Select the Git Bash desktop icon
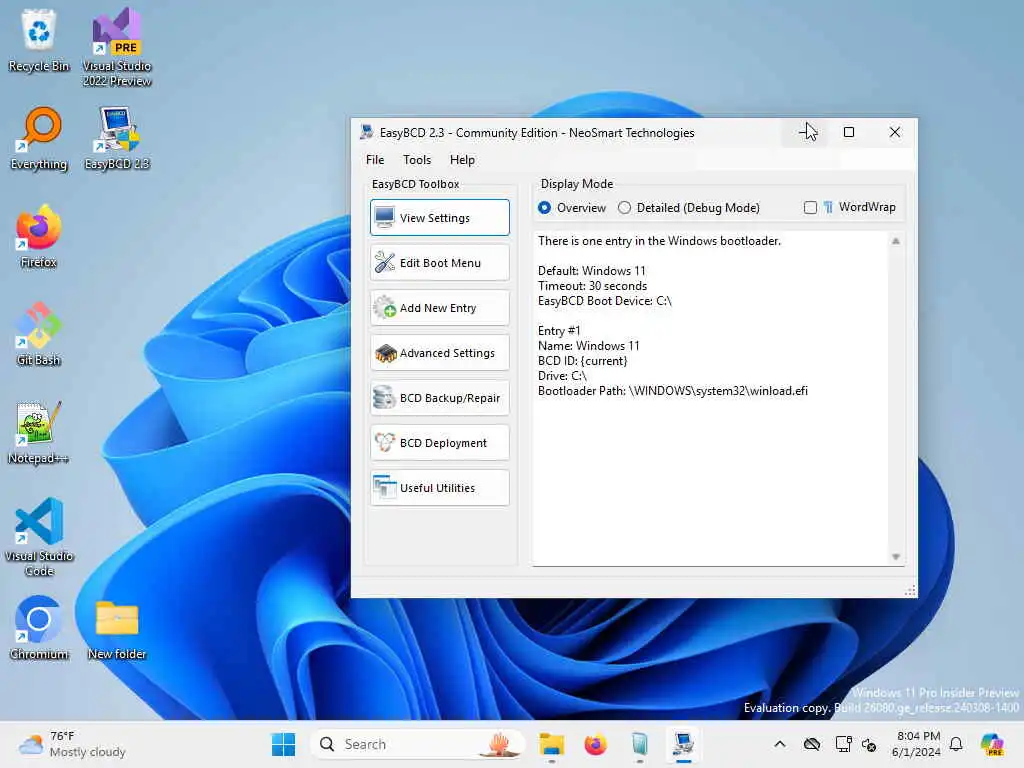Screen dimensions: 1024x768 pyautogui.click(x=39, y=334)
